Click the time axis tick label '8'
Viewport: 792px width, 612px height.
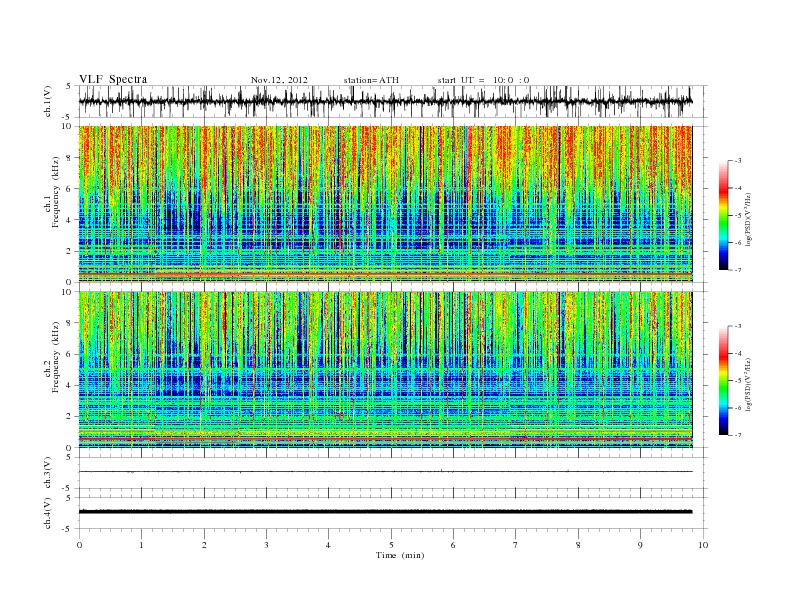[x=578, y=545]
